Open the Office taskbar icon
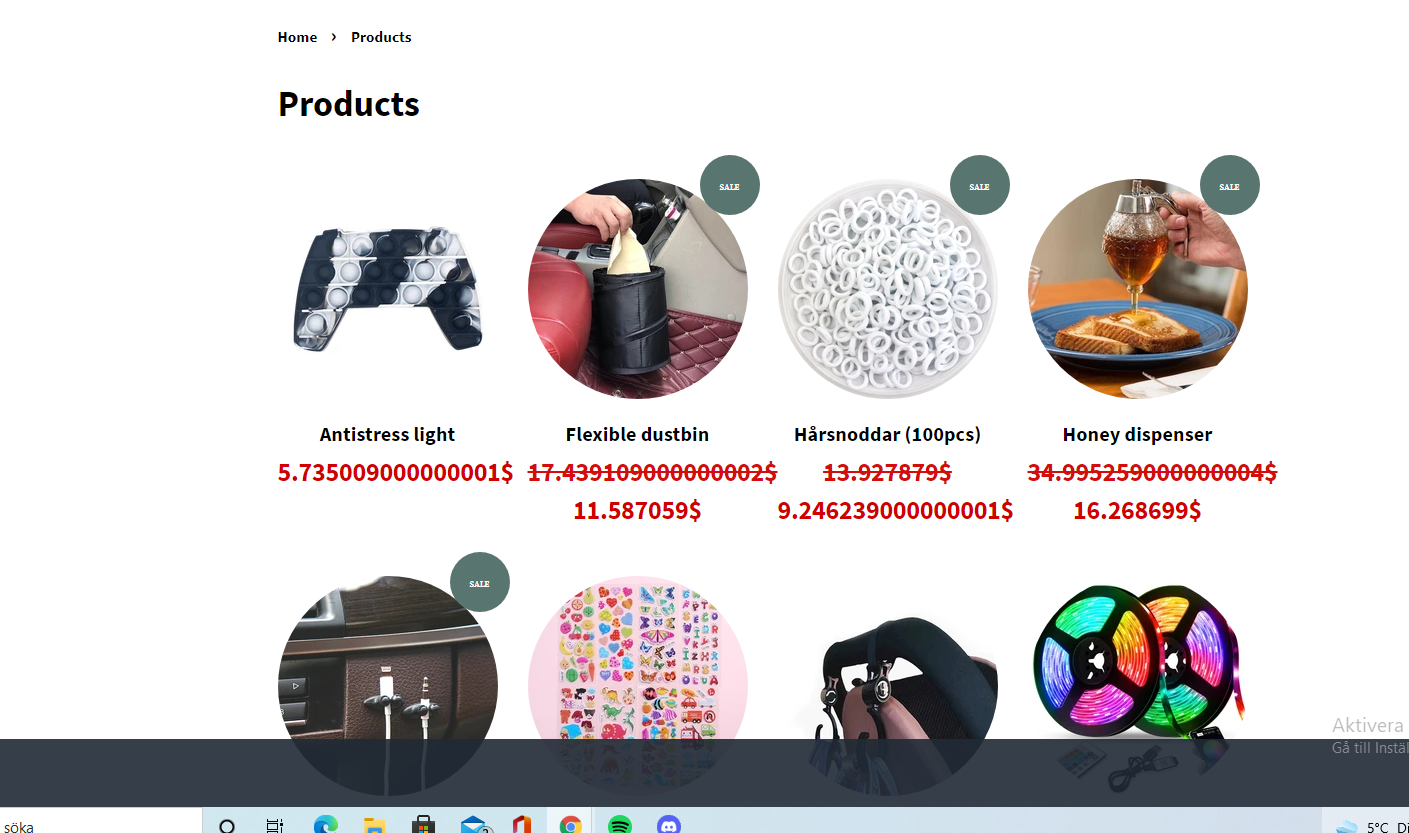This screenshot has height=833, width=1409. point(521,825)
